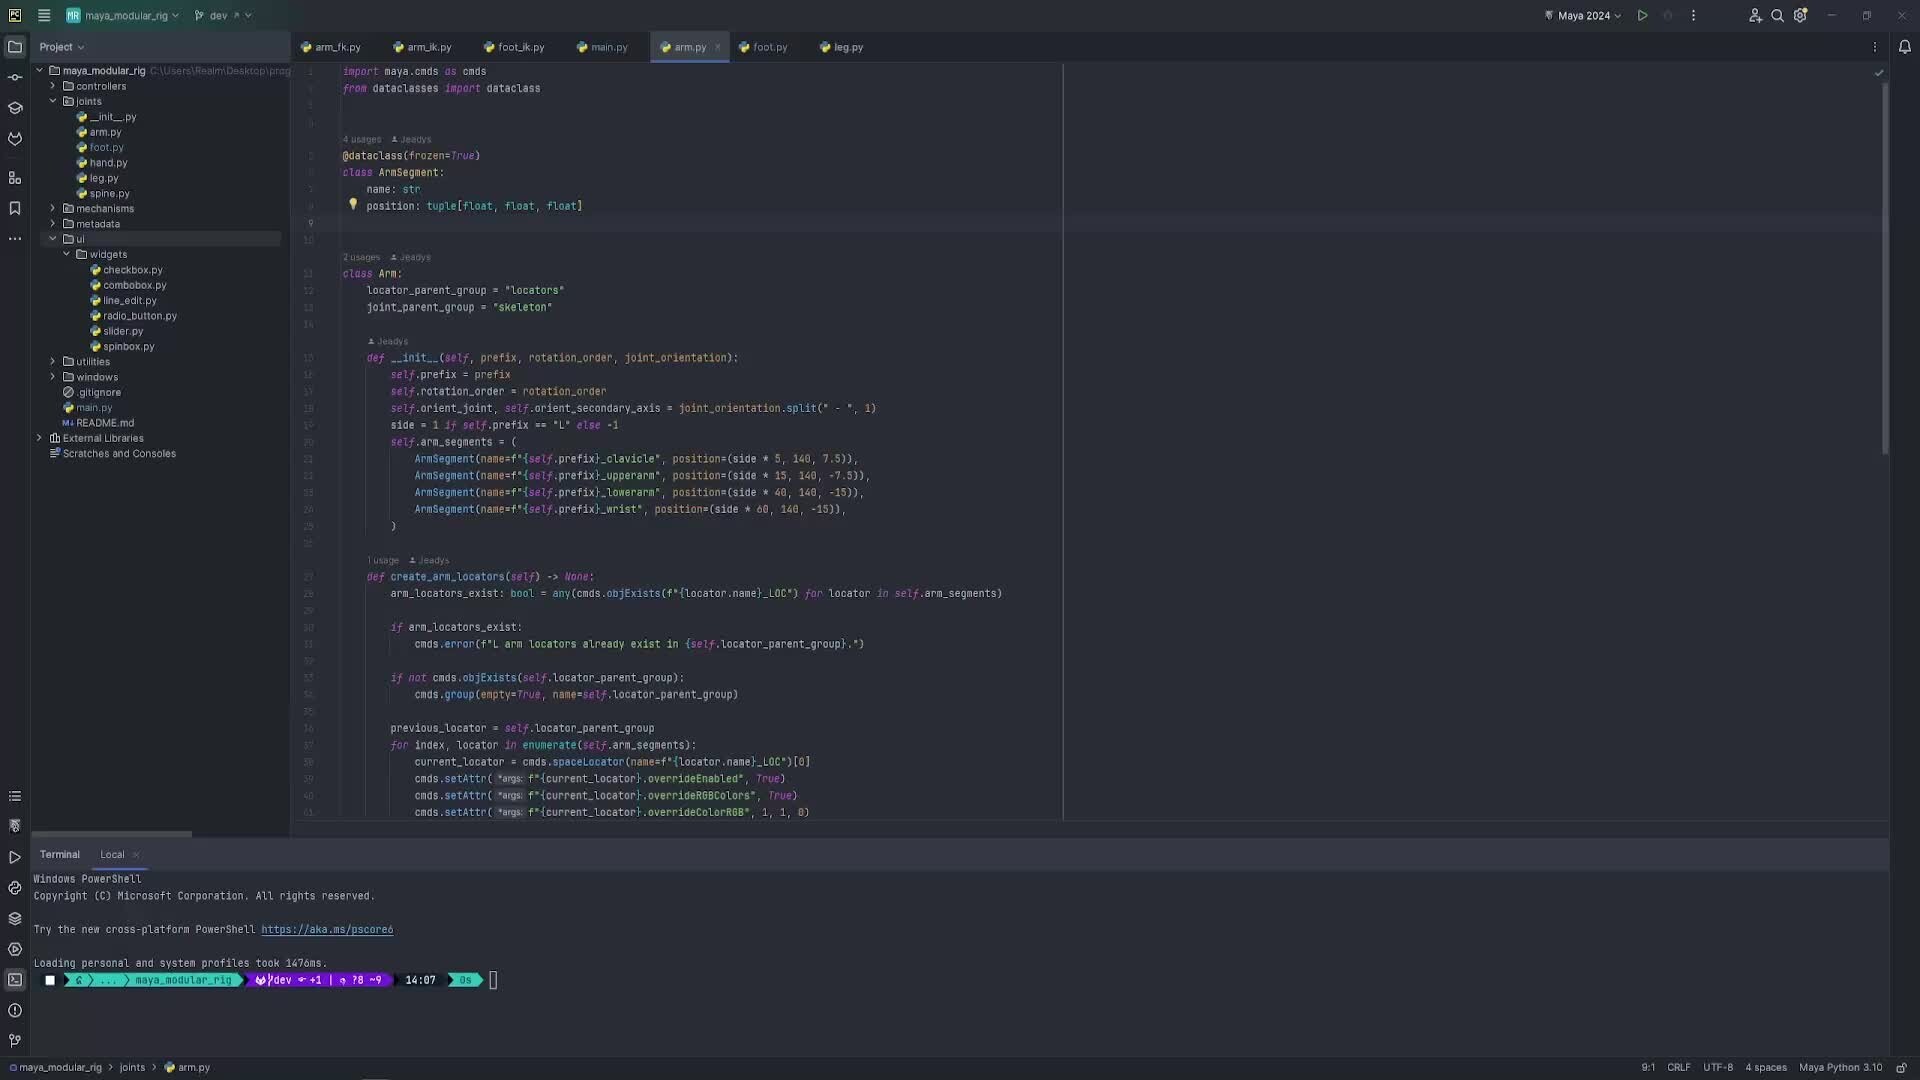Collapse the joints folder

(53, 101)
